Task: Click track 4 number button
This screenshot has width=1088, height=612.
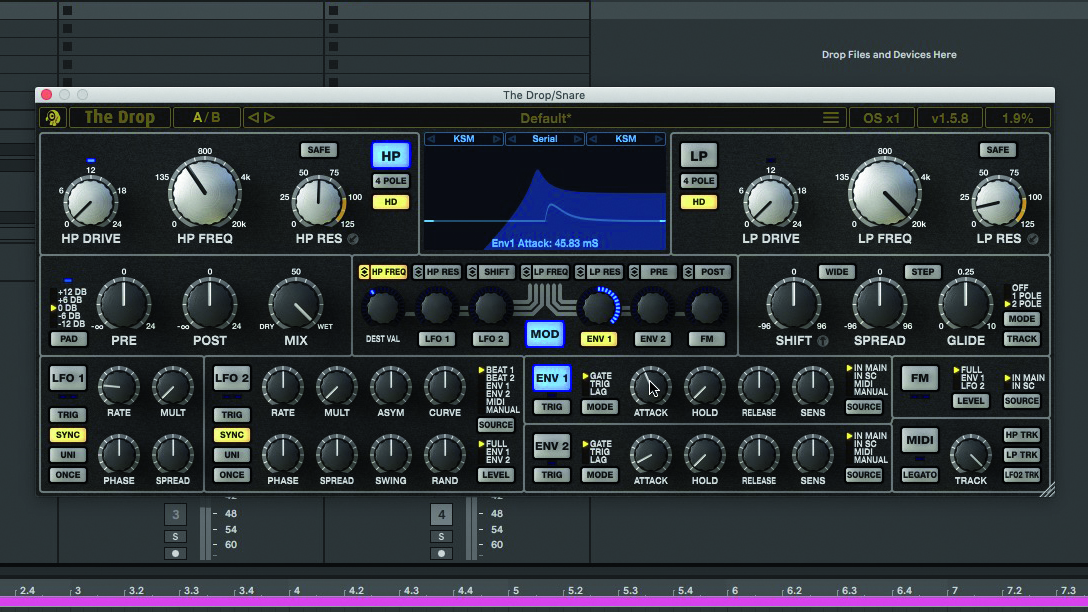Action: coord(441,514)
